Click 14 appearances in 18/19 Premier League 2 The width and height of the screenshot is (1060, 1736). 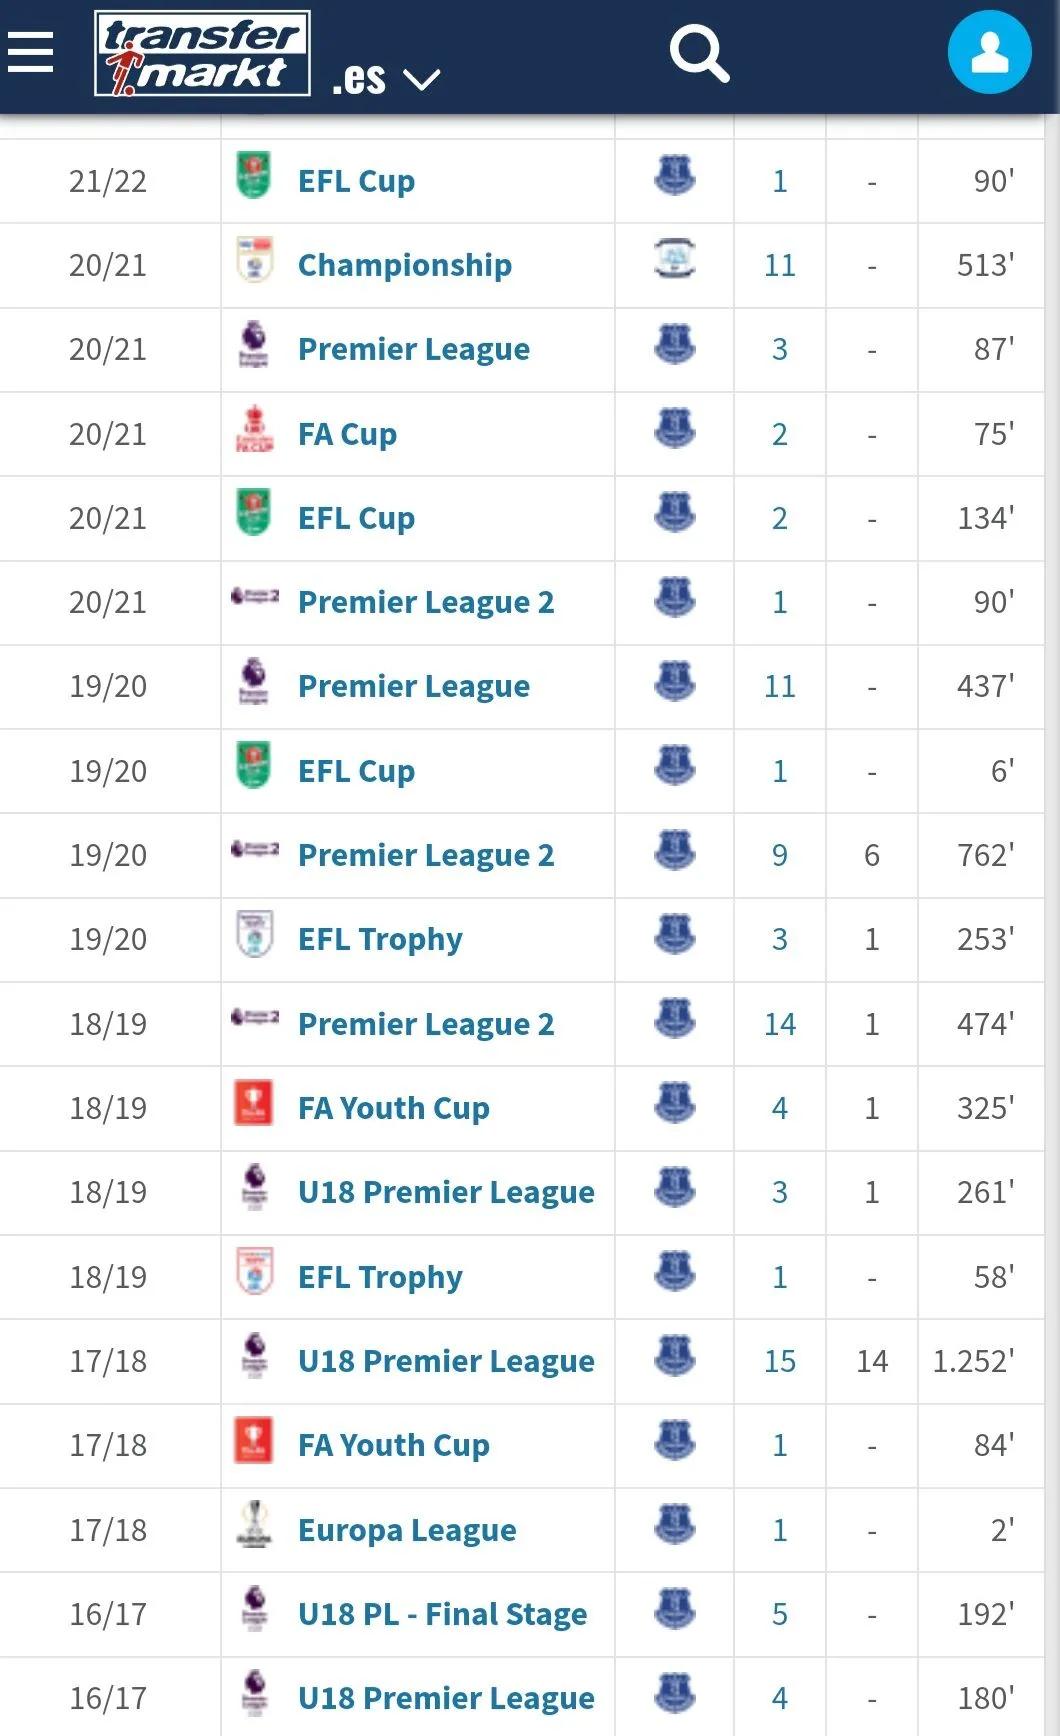coord(780,1024)
